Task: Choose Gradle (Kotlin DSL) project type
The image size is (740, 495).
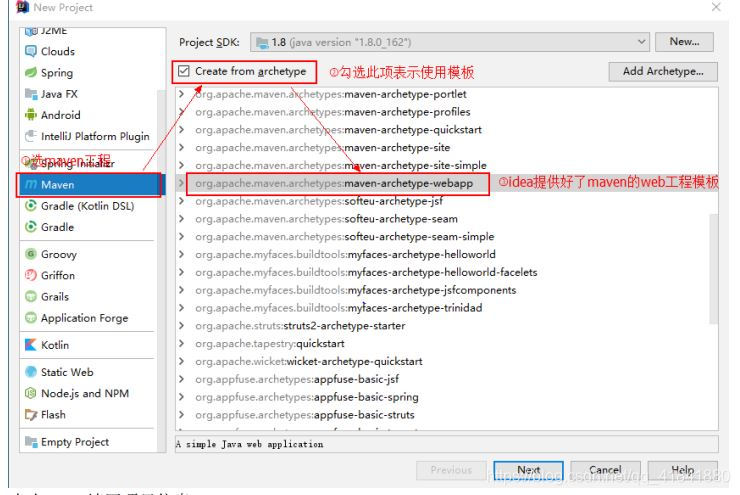Action: (x=90, y=206)
